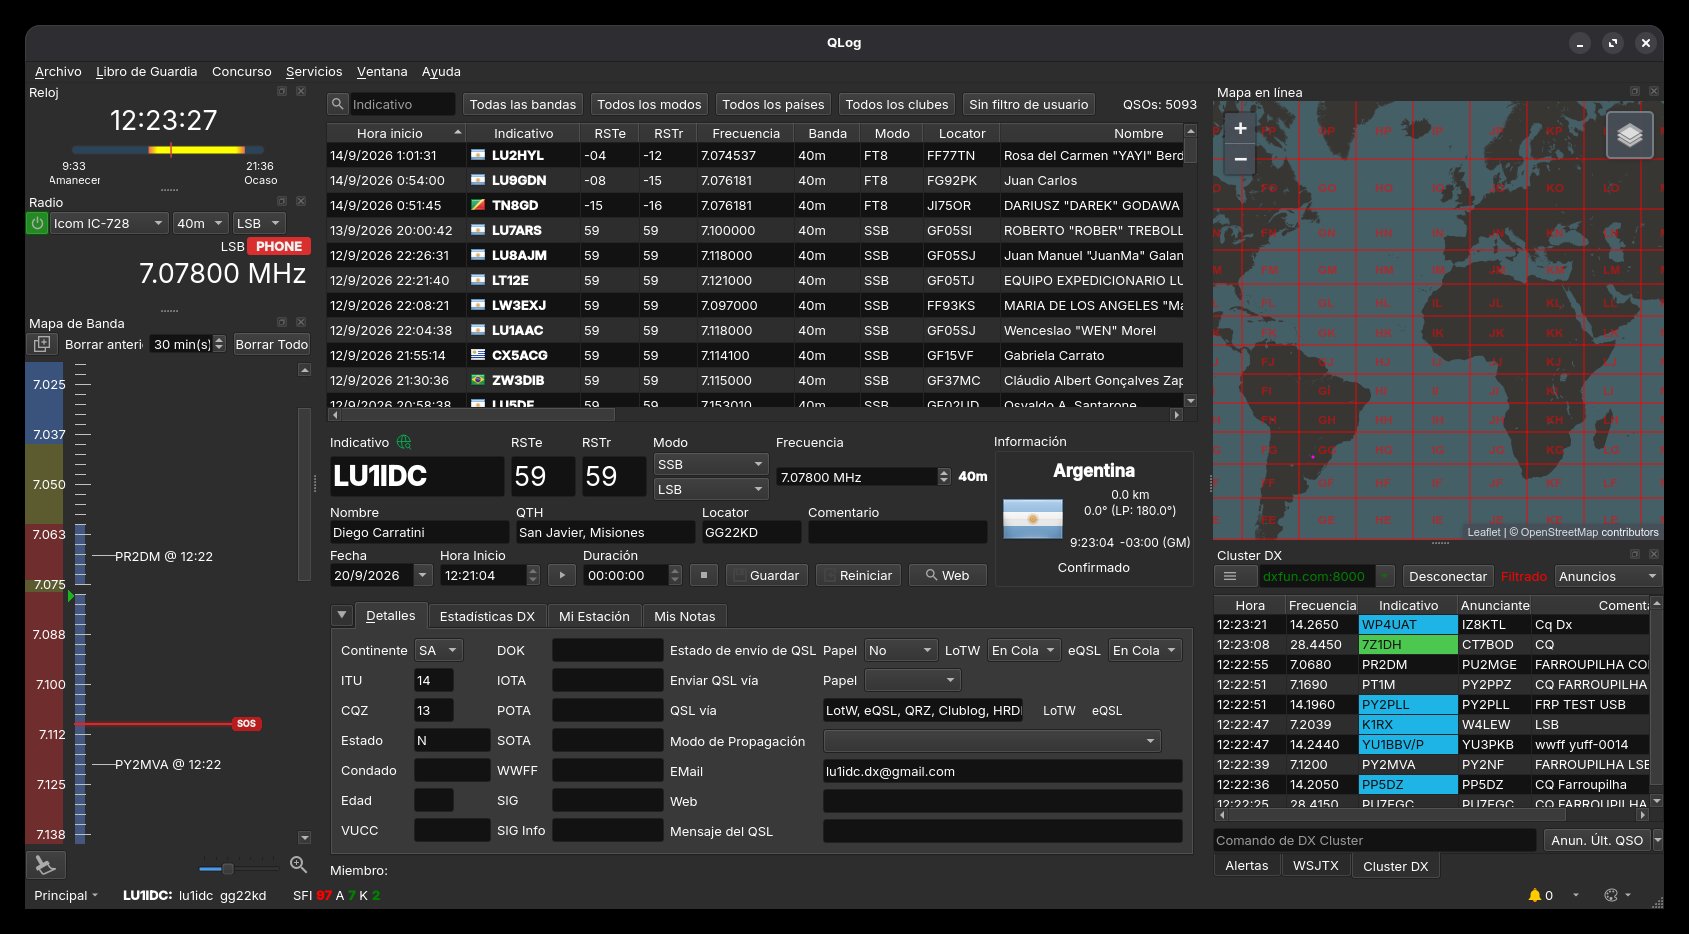This screenshot has width=1689, height=934.
Task: Click the Guardar button
Action: pyautogui.click(x=765, y=575)
